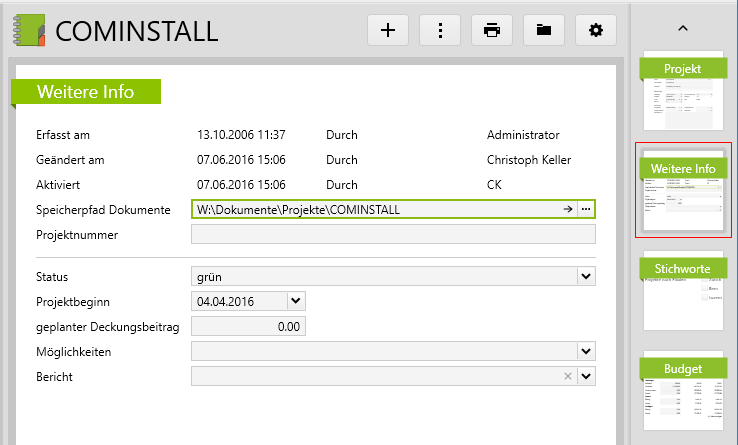Switch to the Stichworte page thumbnail

point(683,291)
